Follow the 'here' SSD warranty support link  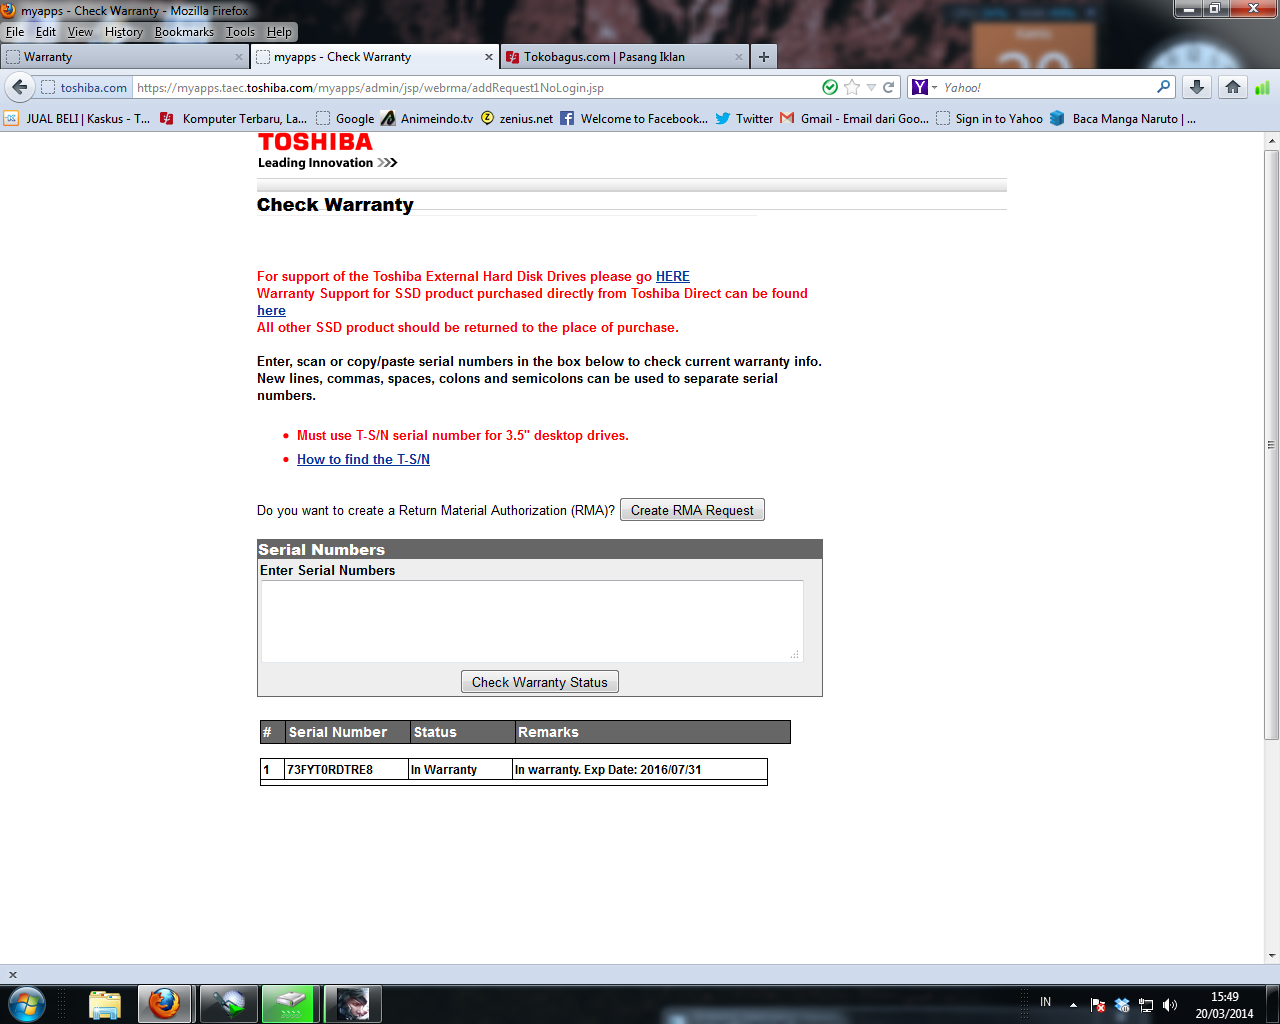tap(271, 310)
